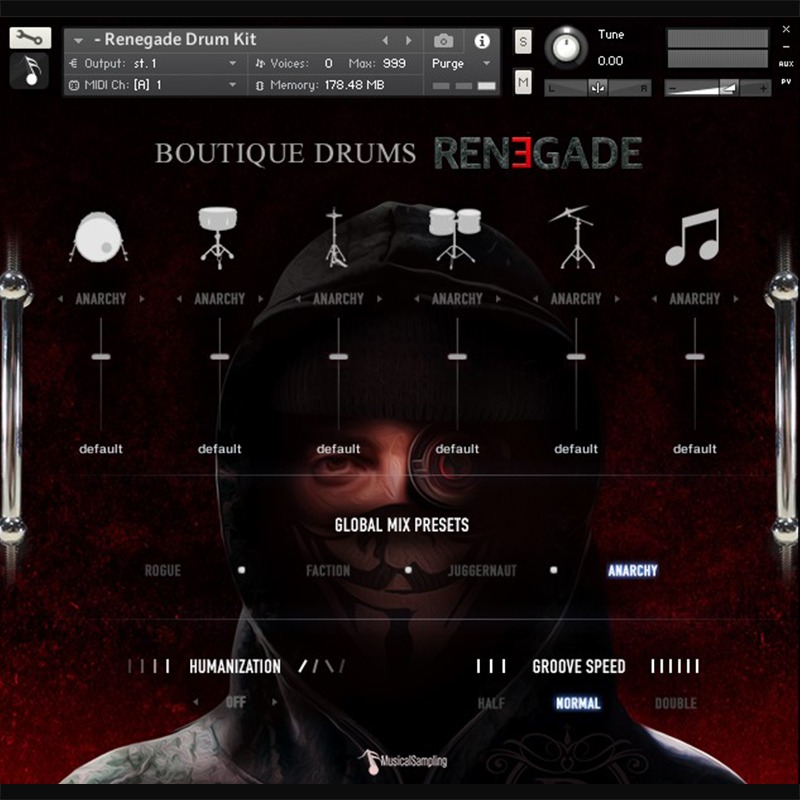Close the instrument with the X
The width and height of the screenshot is (800, 800).
tap(786, 30)
